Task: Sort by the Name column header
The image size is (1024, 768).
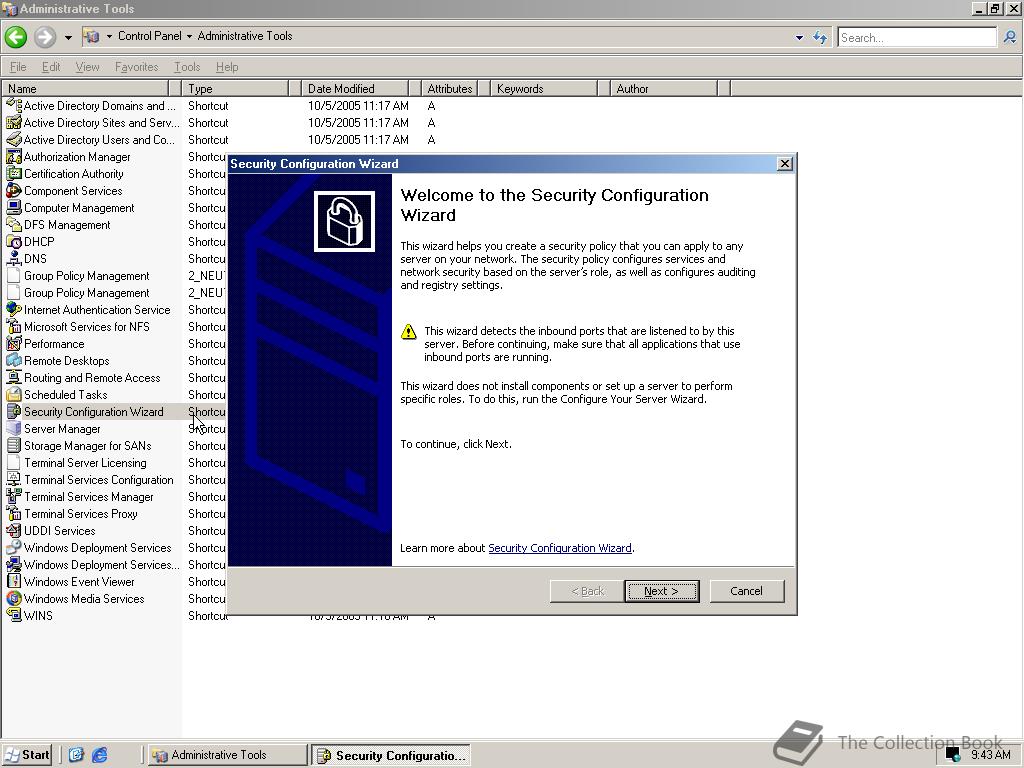Action: point(85,88)
